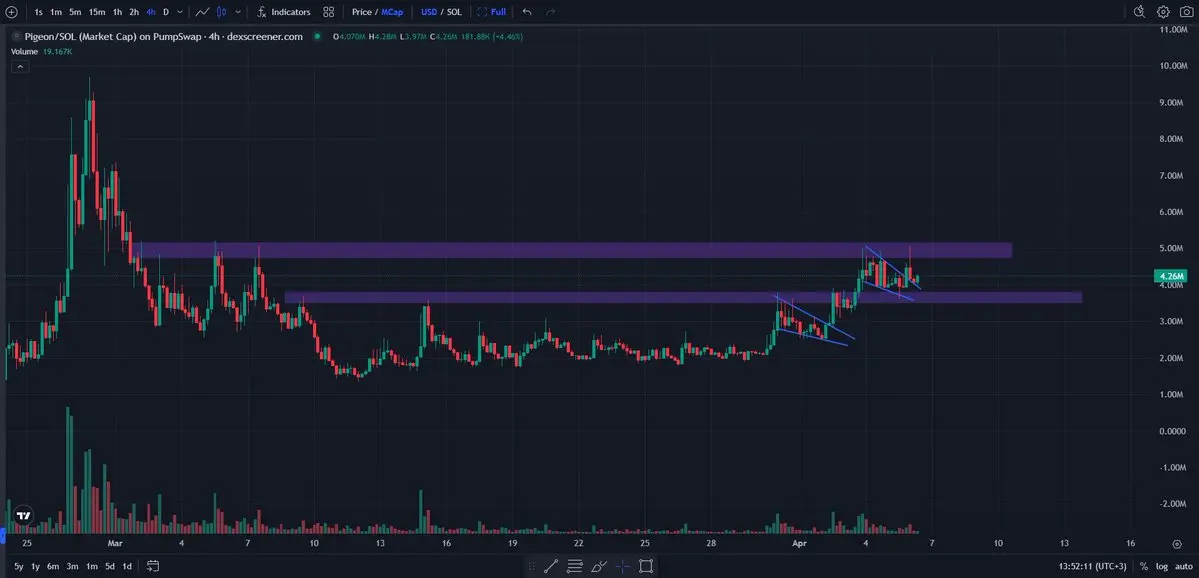Set date range to 5y
Screen dimensions: 1199x578
(19, 567)
